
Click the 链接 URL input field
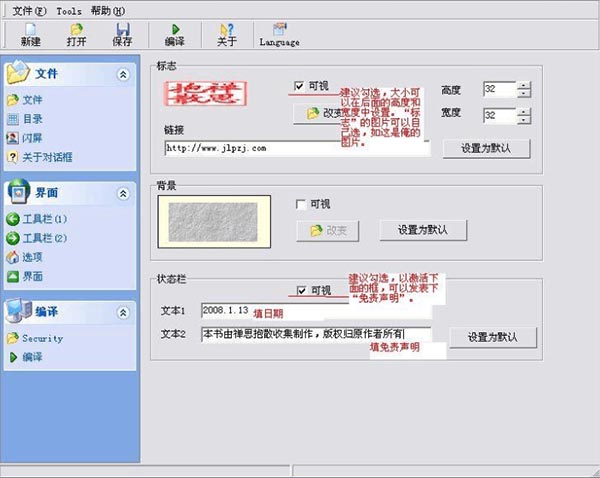pos(297,148)
